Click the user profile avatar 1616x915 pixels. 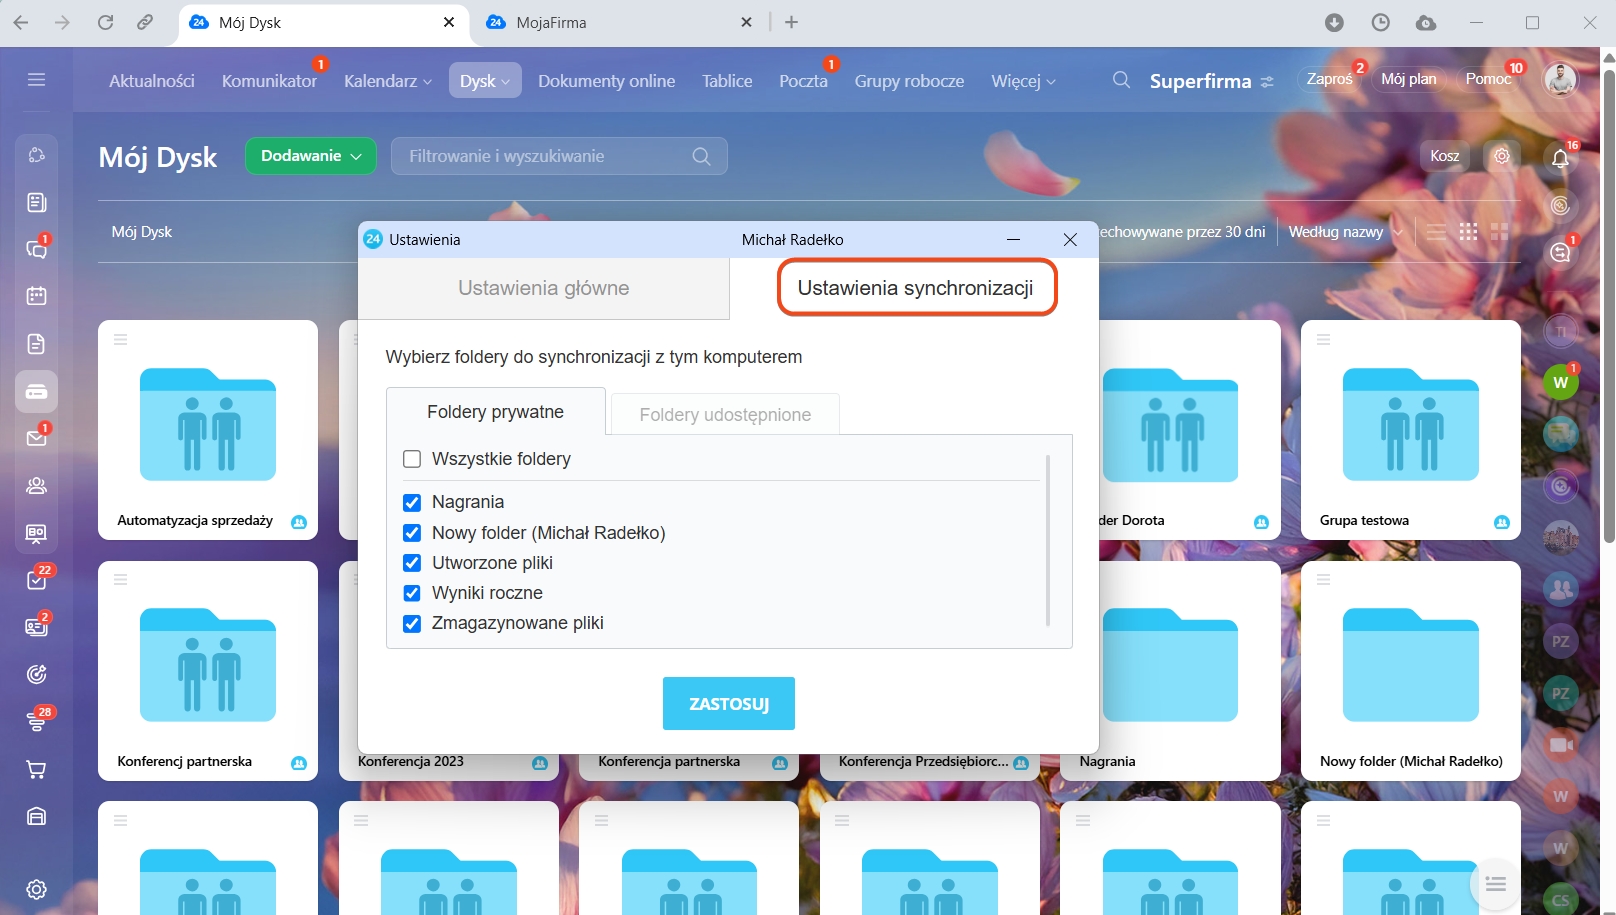coord(1560,79)
